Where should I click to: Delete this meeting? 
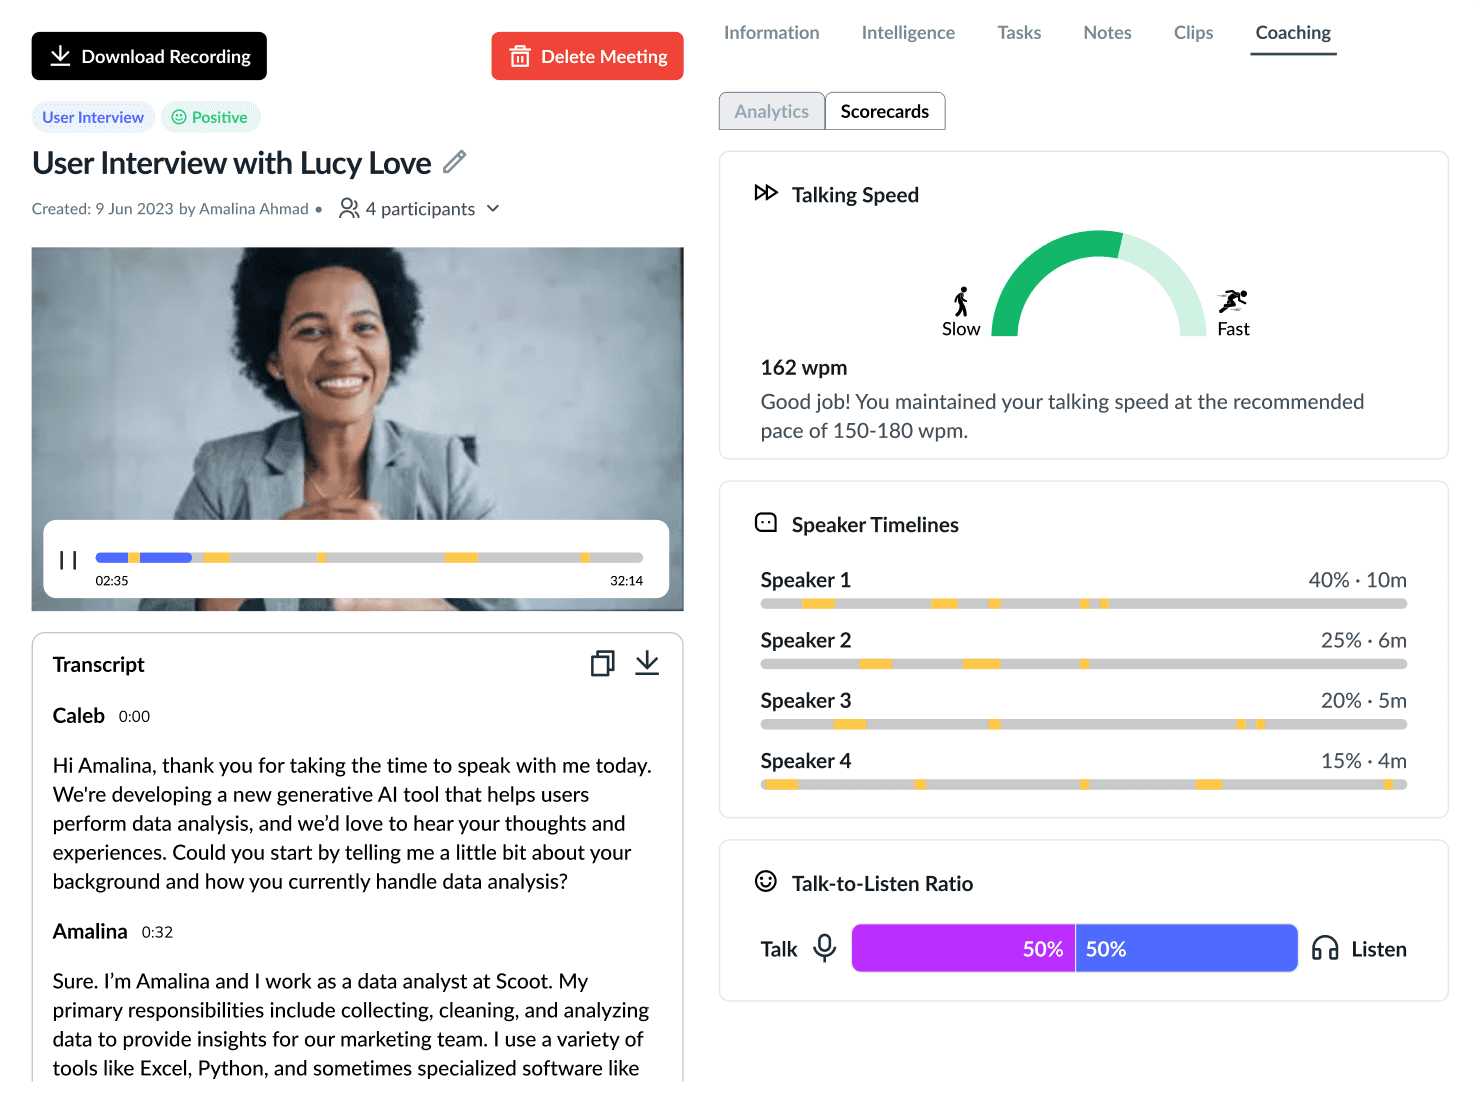pos(587,56)
